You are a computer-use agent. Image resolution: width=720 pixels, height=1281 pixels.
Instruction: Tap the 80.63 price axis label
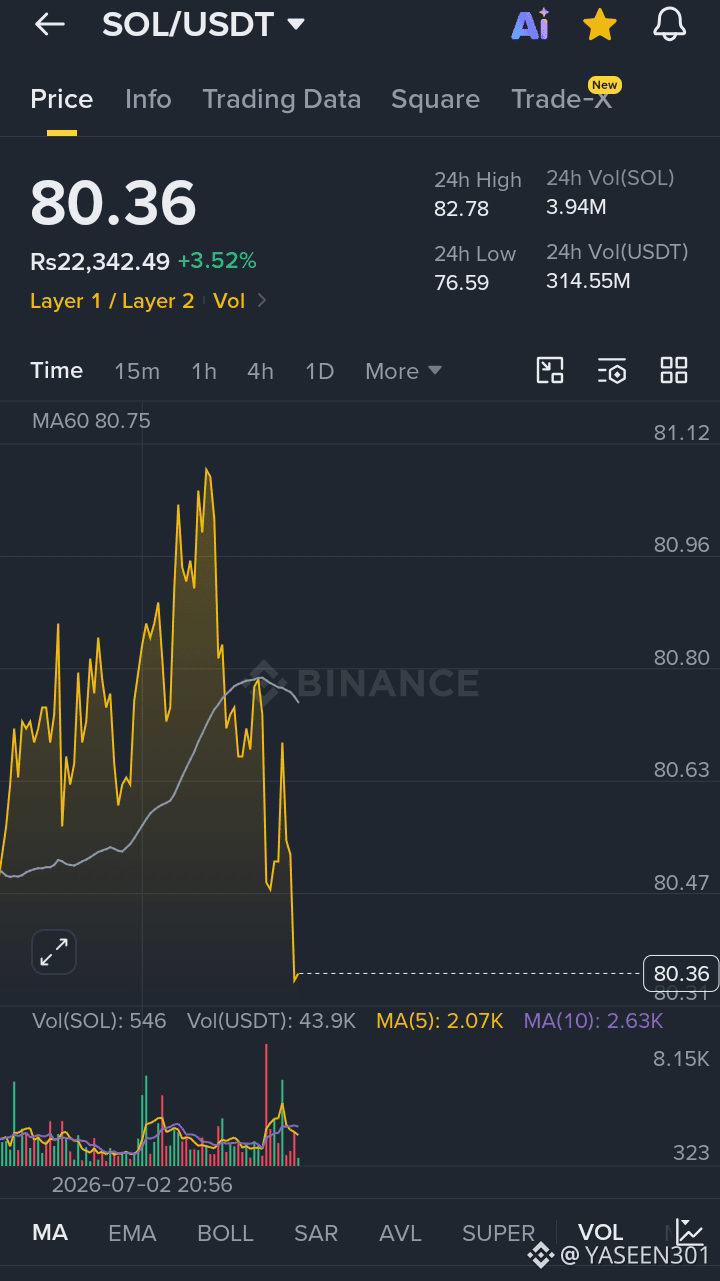681,770
